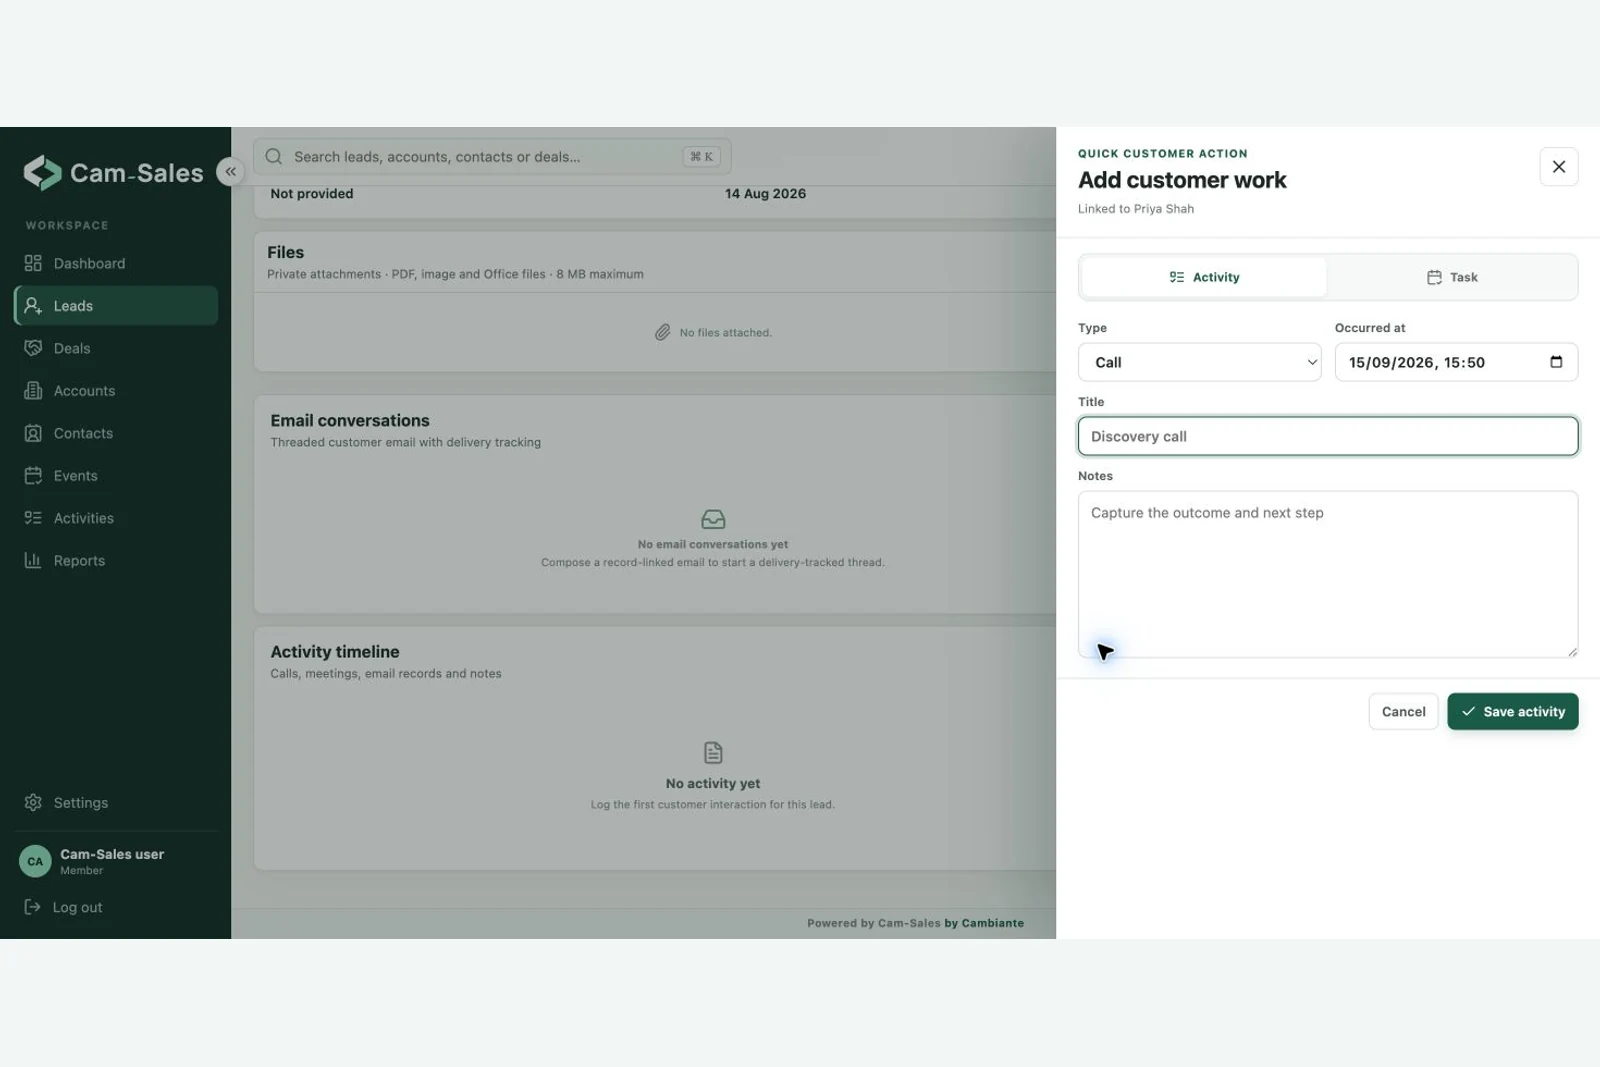Open the calendar picker icon for Occurred at
Screen dimensions: 1600x1067
1556,362
